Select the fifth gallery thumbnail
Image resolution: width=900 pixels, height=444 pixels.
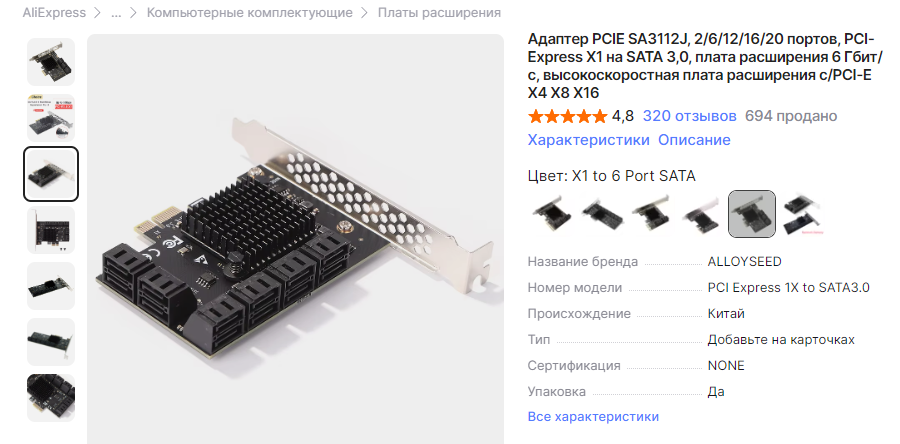51,286
